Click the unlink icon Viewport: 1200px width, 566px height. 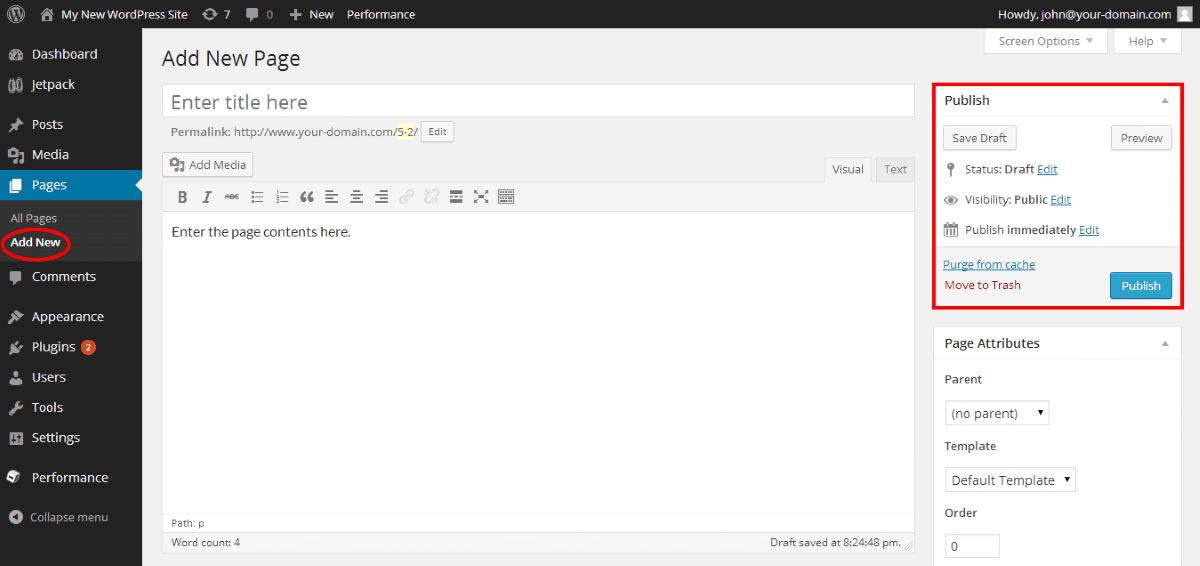(x=431, y=197)
